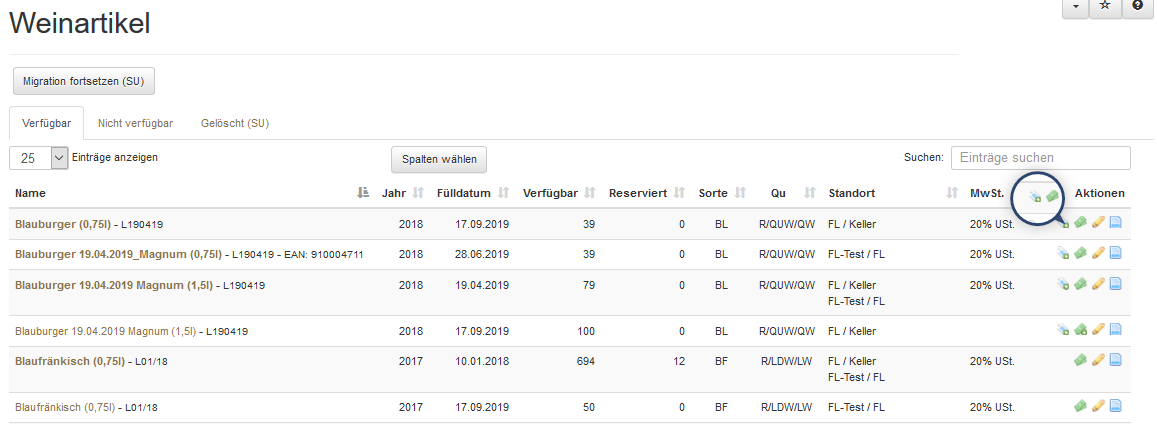Click tag-add icon in the Blauburger Magnum 79 row
1157x424 pixels.
pos(1063,284)
